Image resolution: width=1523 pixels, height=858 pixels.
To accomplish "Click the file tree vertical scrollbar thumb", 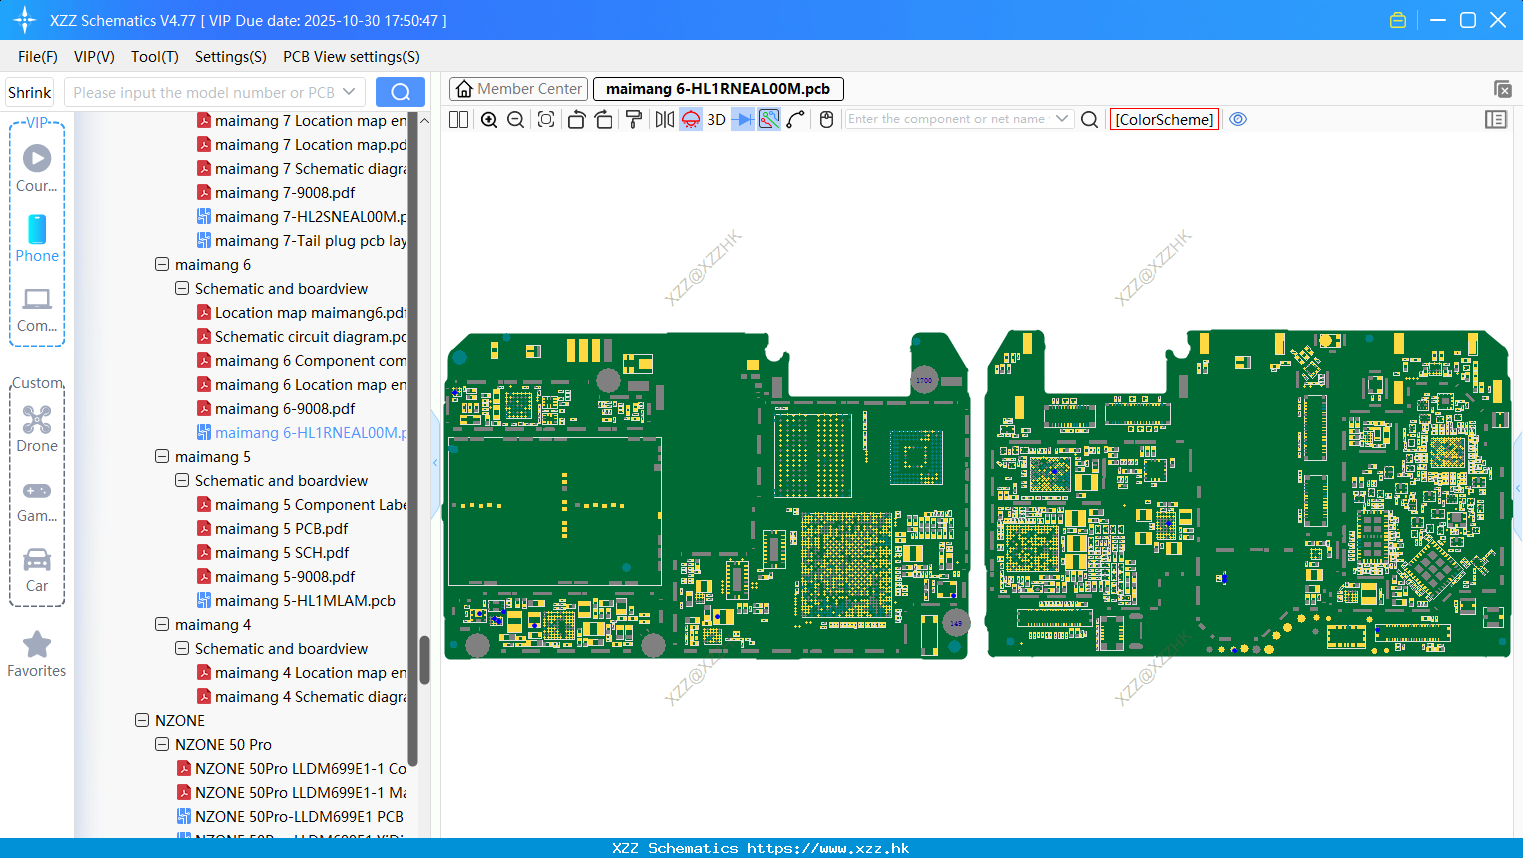I will 424,660.
